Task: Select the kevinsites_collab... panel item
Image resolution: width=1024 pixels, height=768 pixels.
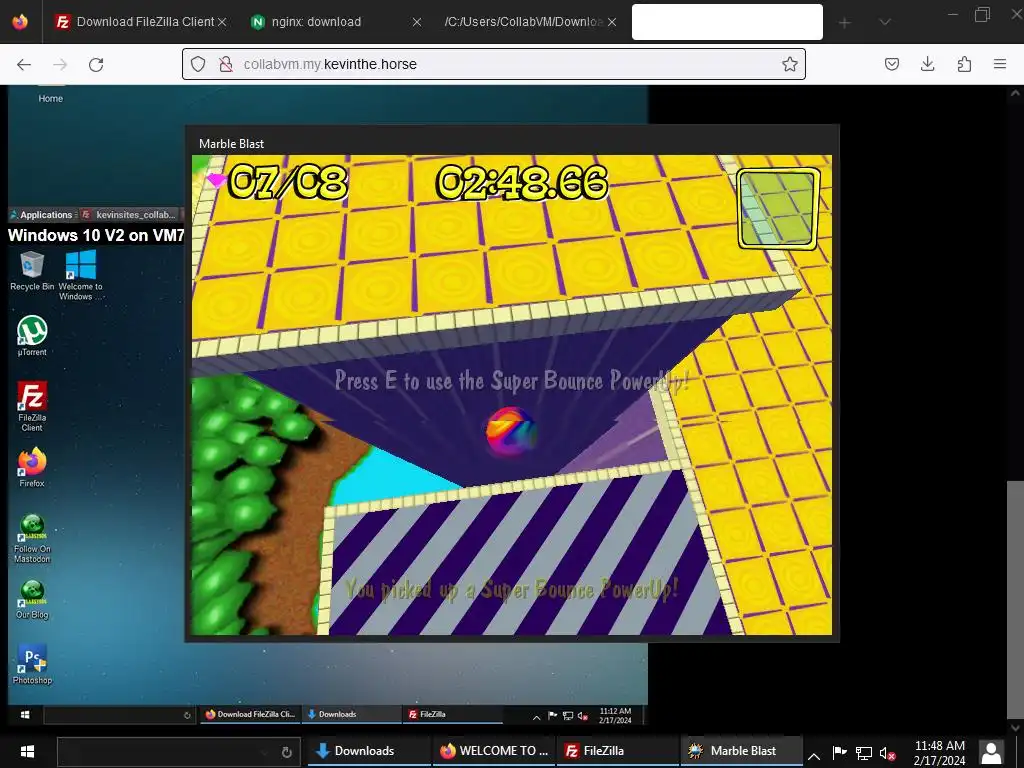Action: click(x=129, y=214)
